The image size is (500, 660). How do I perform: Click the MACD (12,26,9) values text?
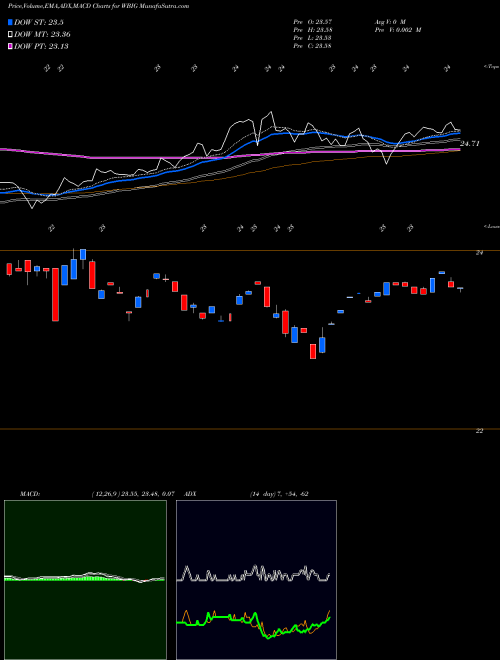[x=133, y=494]
